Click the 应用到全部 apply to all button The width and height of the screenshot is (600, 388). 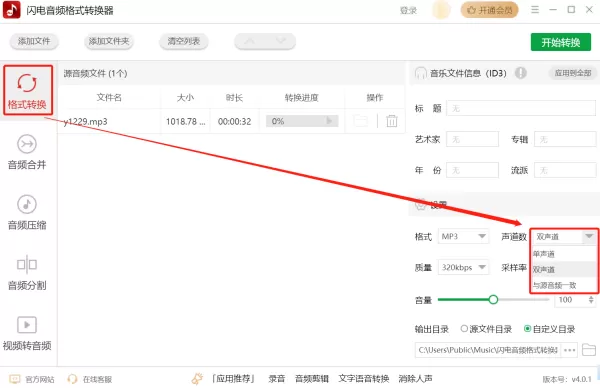point(573,73)
